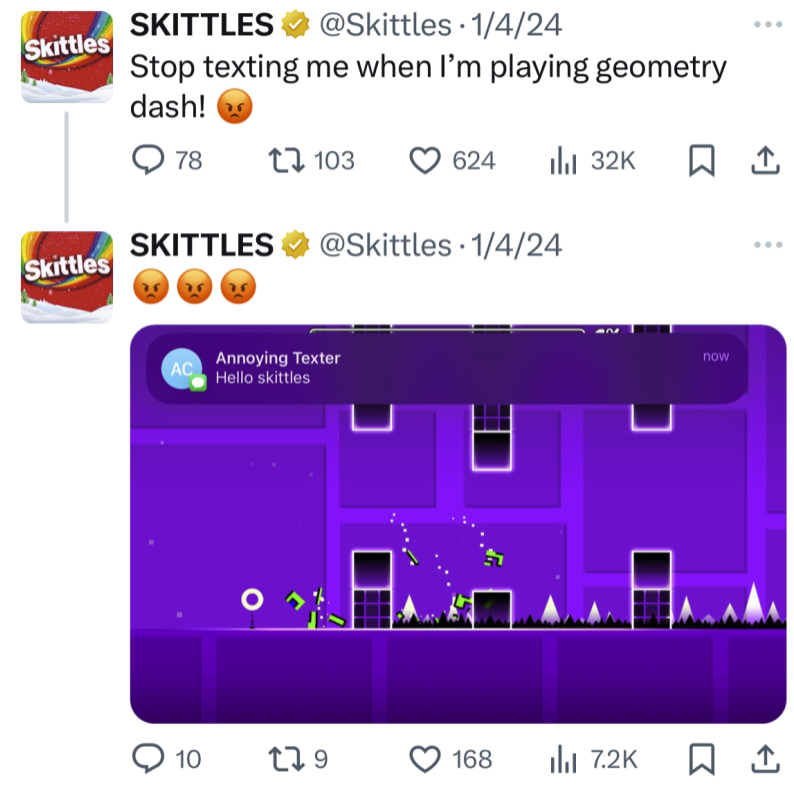The height and width of the screenshot is (786, 794).
Task: Bookmark the second Skittles tweet
Action: (701, 759)
